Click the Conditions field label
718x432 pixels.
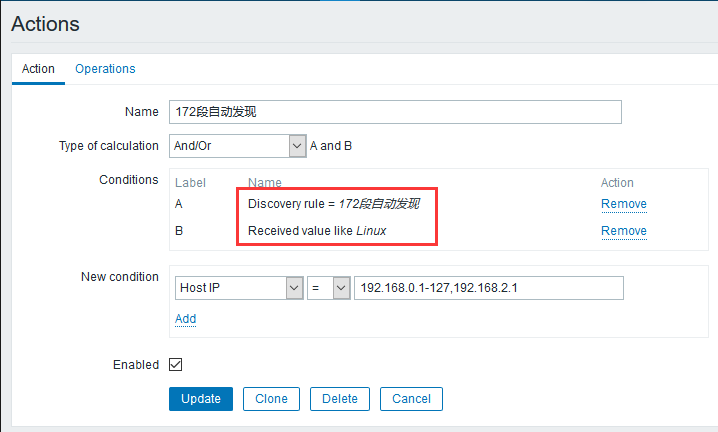click(x=129, y=180)
